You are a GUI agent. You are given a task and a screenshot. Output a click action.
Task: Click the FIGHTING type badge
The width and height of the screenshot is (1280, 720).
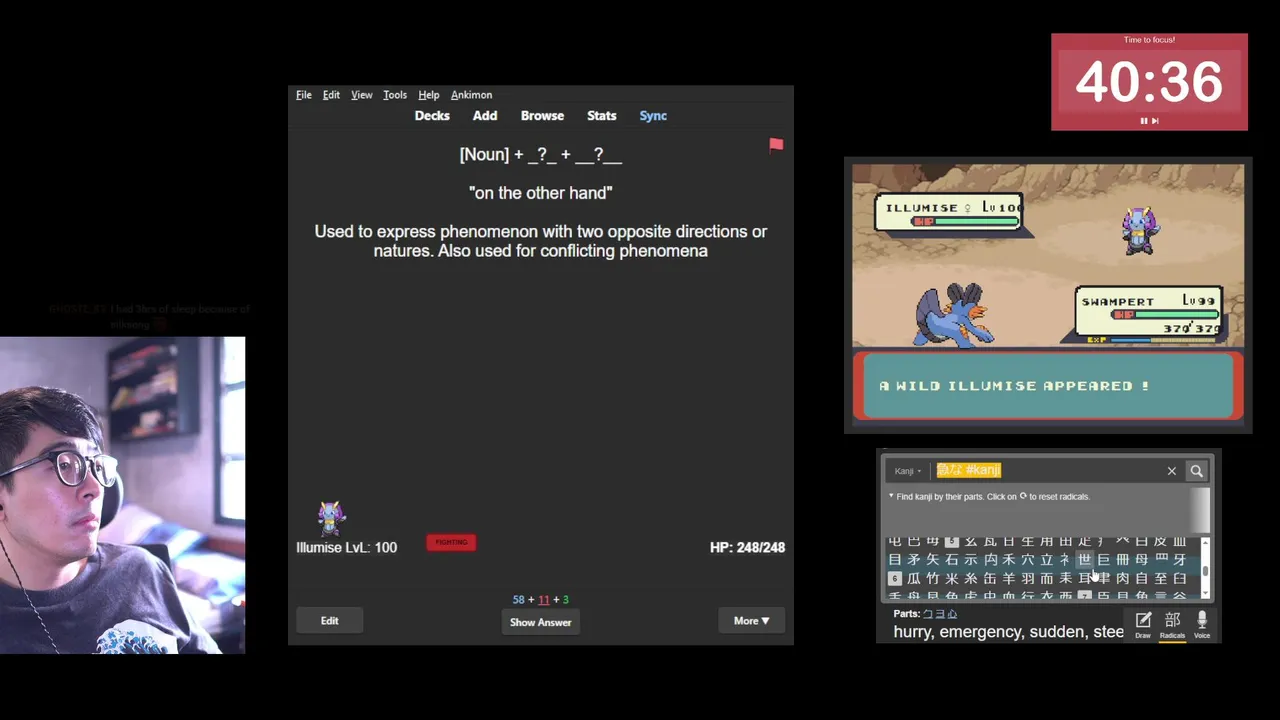point(451,542)
